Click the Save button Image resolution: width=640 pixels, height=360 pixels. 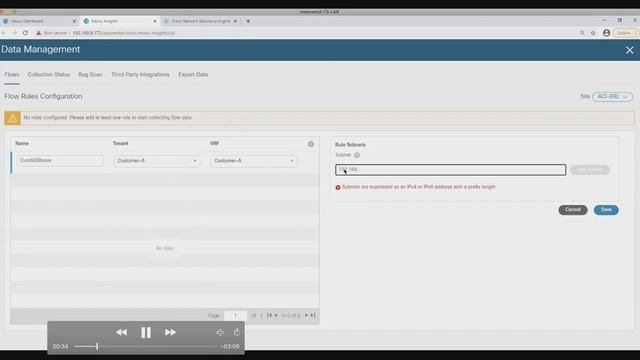click(x=606, y=210)
